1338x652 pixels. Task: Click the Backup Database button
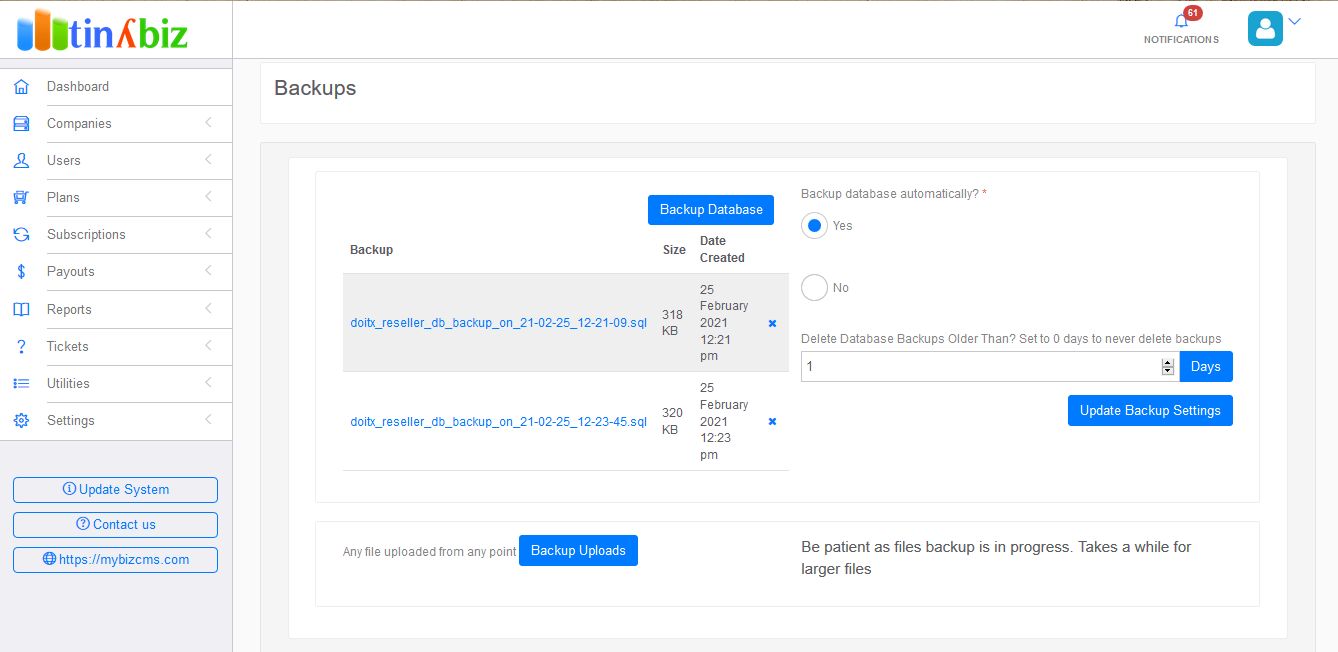[711, 210]
